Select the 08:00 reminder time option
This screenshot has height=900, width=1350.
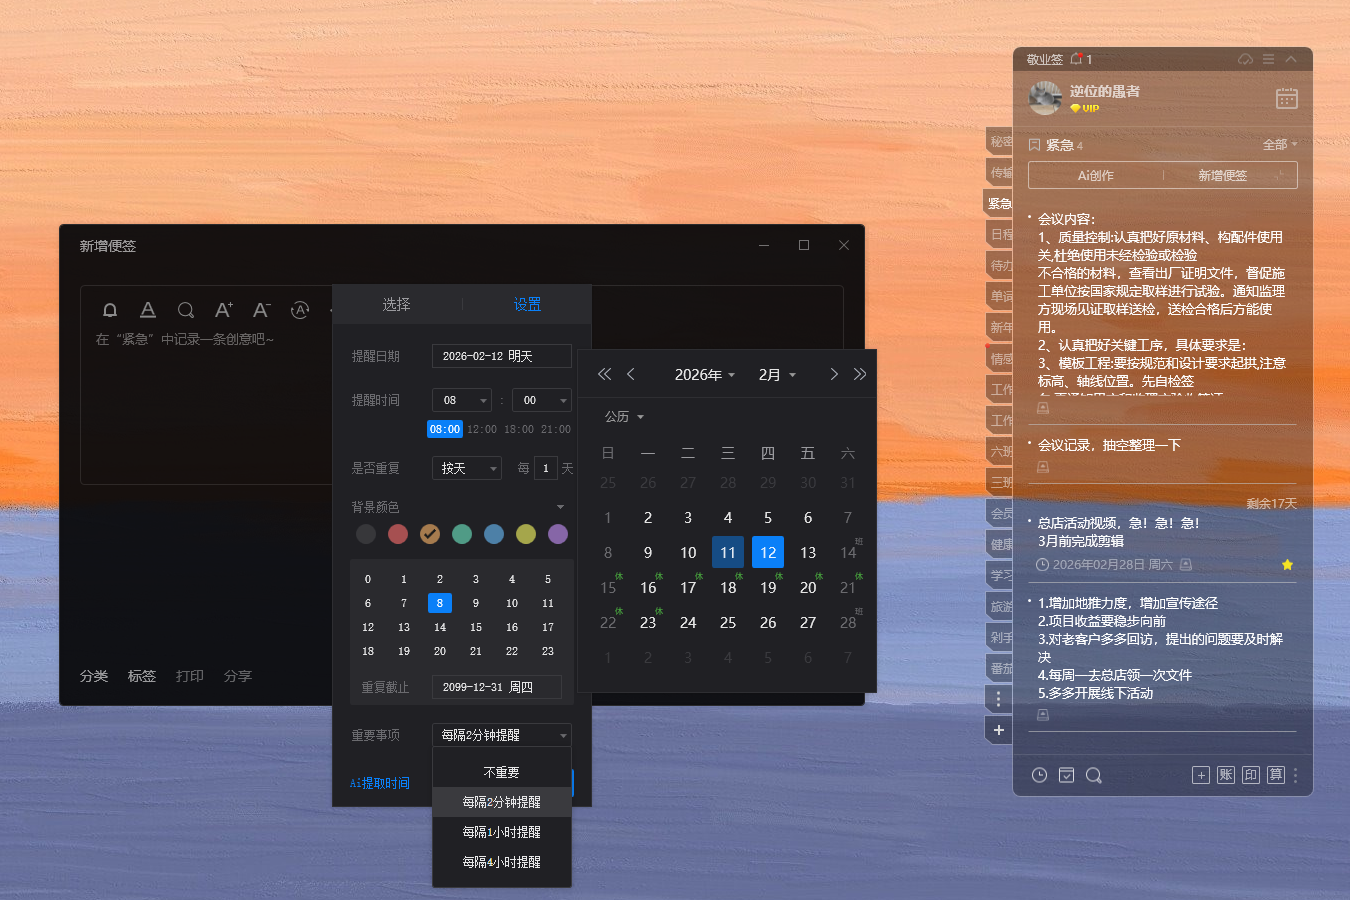coord(444,428)
